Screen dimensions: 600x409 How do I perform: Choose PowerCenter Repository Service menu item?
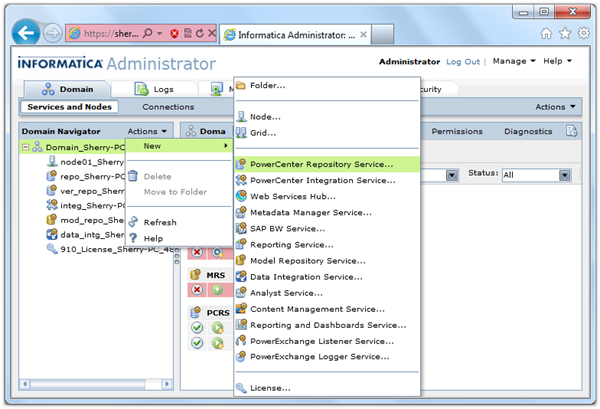pyautogui.click(x=327, y=164)
